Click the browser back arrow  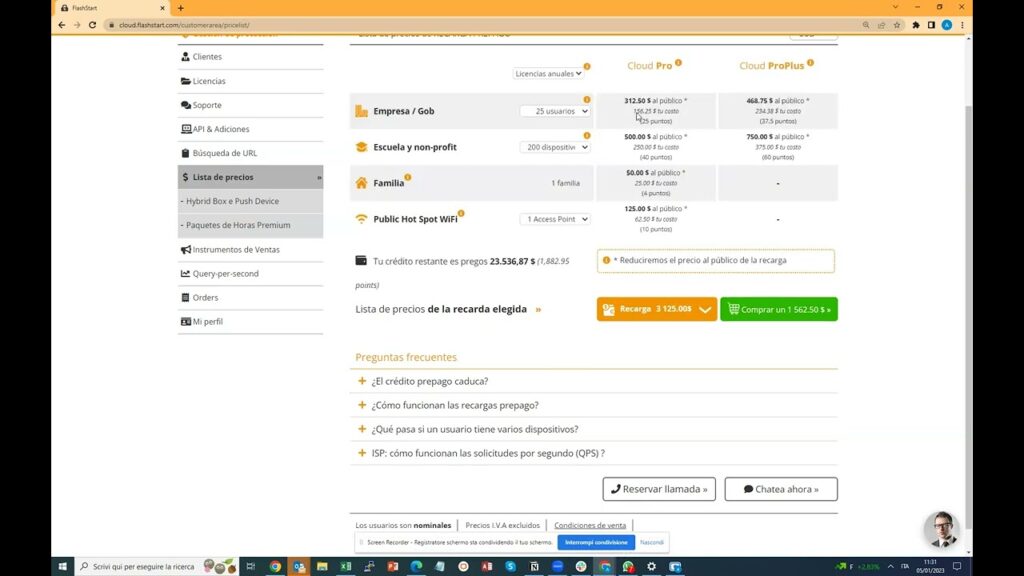tap(62, 25)
